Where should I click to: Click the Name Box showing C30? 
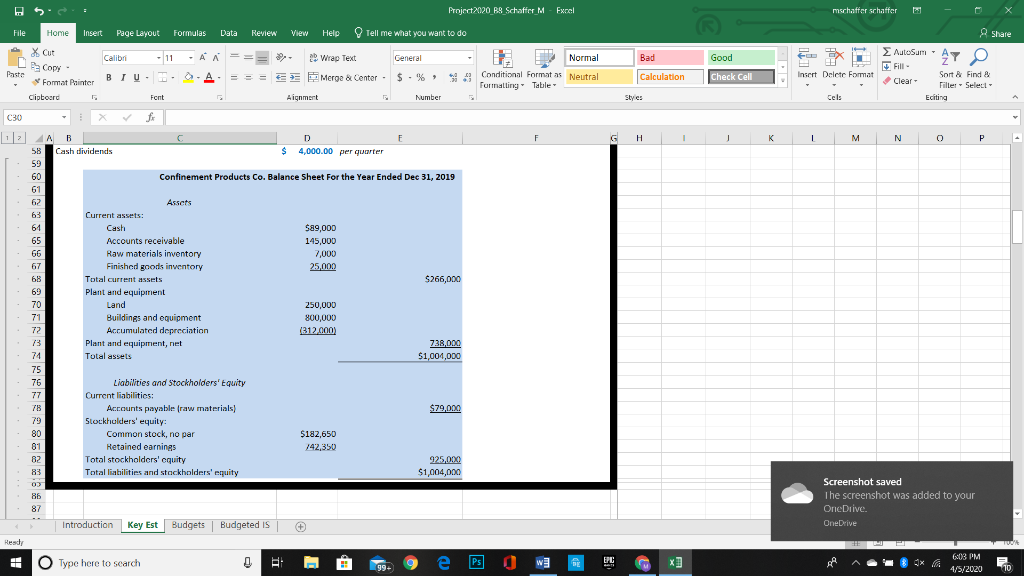point(37,118)
